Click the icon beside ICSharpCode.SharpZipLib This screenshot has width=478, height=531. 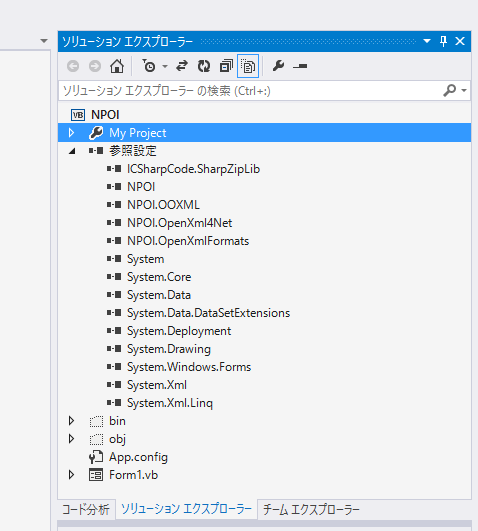[x=114, y=169]
